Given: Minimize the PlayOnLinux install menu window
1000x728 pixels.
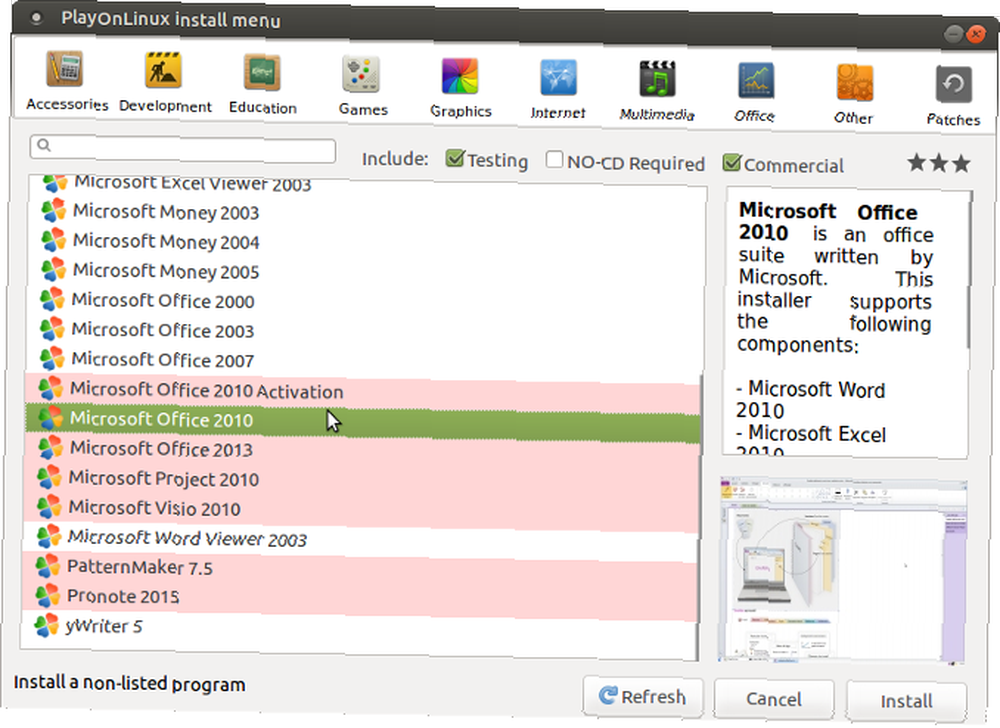Looking at the screenshot, I should click(954, 33).
